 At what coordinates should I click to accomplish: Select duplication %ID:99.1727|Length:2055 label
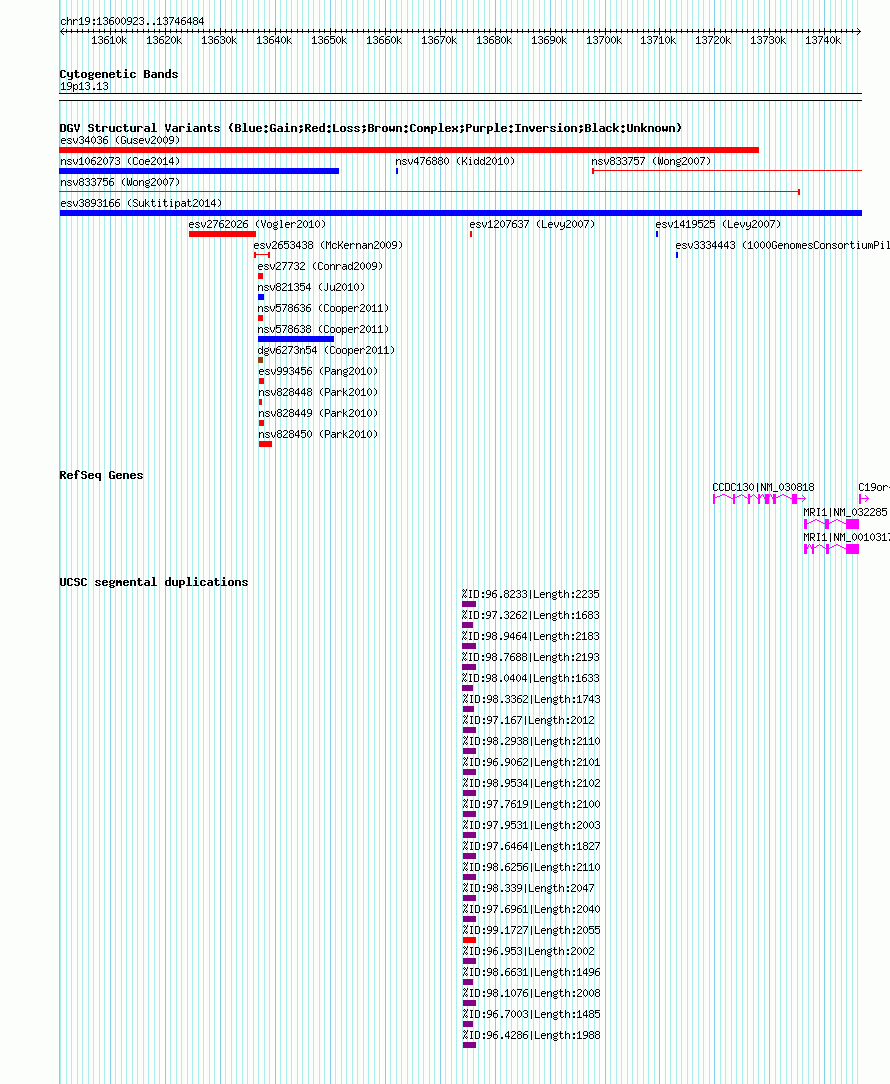[x=531, y=931]
